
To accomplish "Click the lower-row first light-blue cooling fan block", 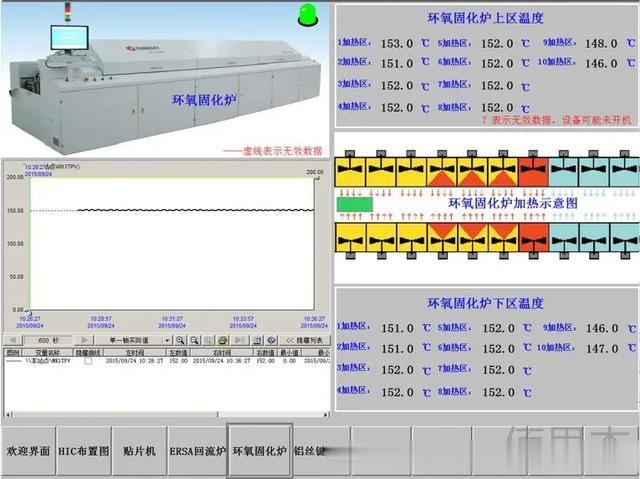I will pos(564,237).
